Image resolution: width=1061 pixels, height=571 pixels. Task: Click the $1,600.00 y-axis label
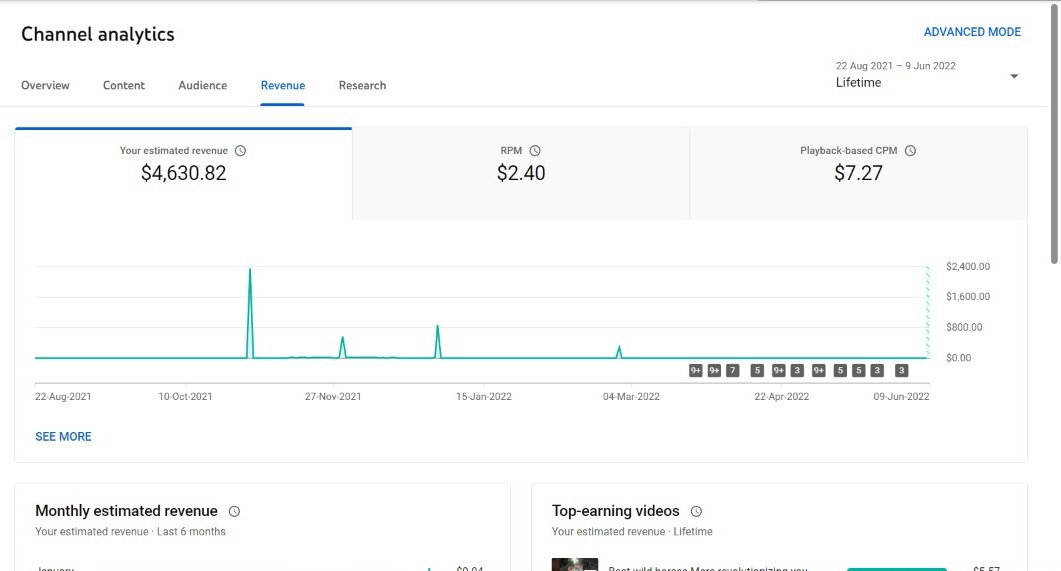click(968, 296)
